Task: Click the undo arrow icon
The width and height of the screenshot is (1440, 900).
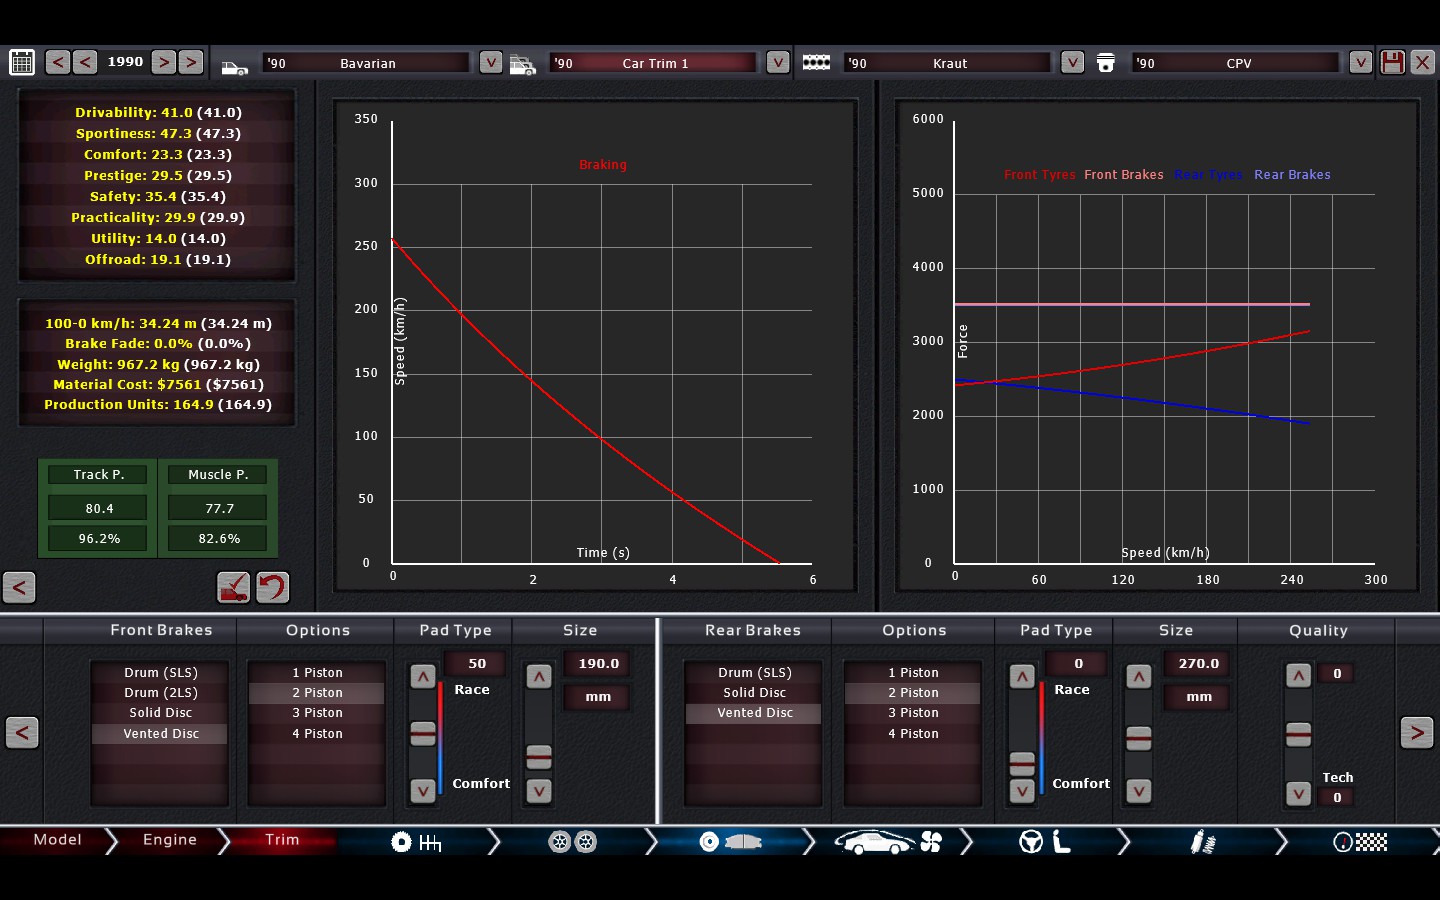Action: [x=273, y=587]
